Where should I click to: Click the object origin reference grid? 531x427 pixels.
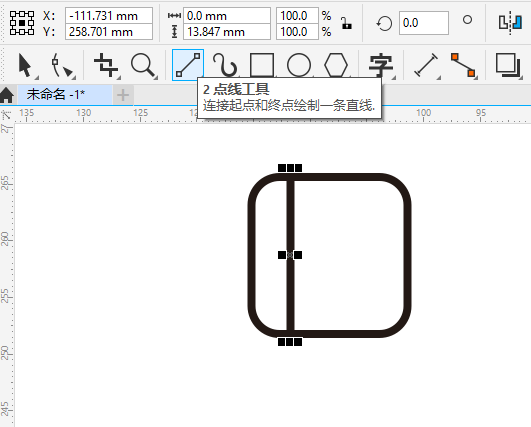point(22,23)
